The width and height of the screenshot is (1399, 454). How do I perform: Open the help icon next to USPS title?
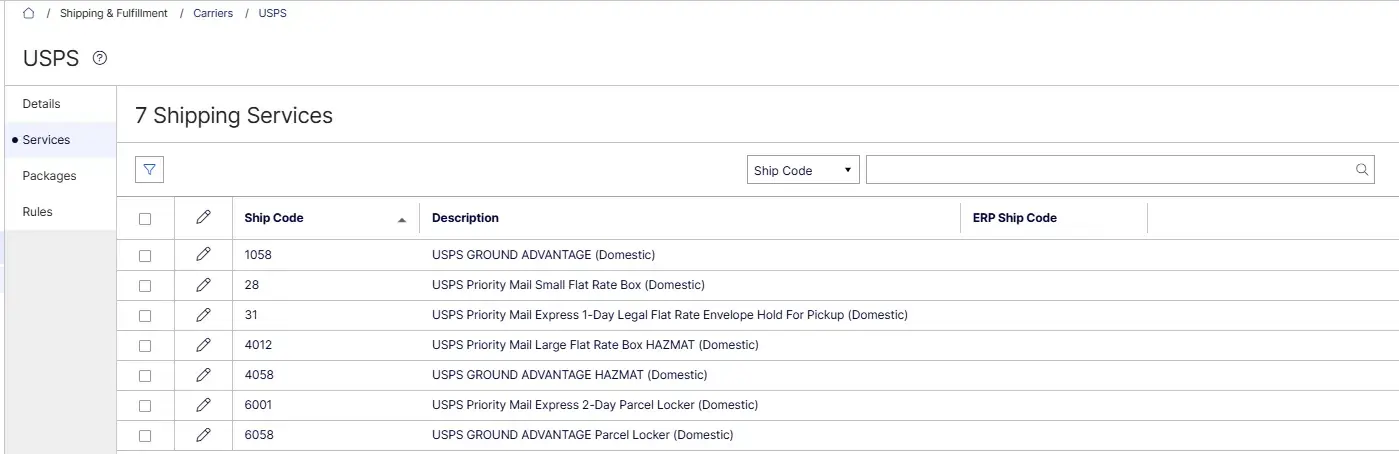[x=99, y=58]
